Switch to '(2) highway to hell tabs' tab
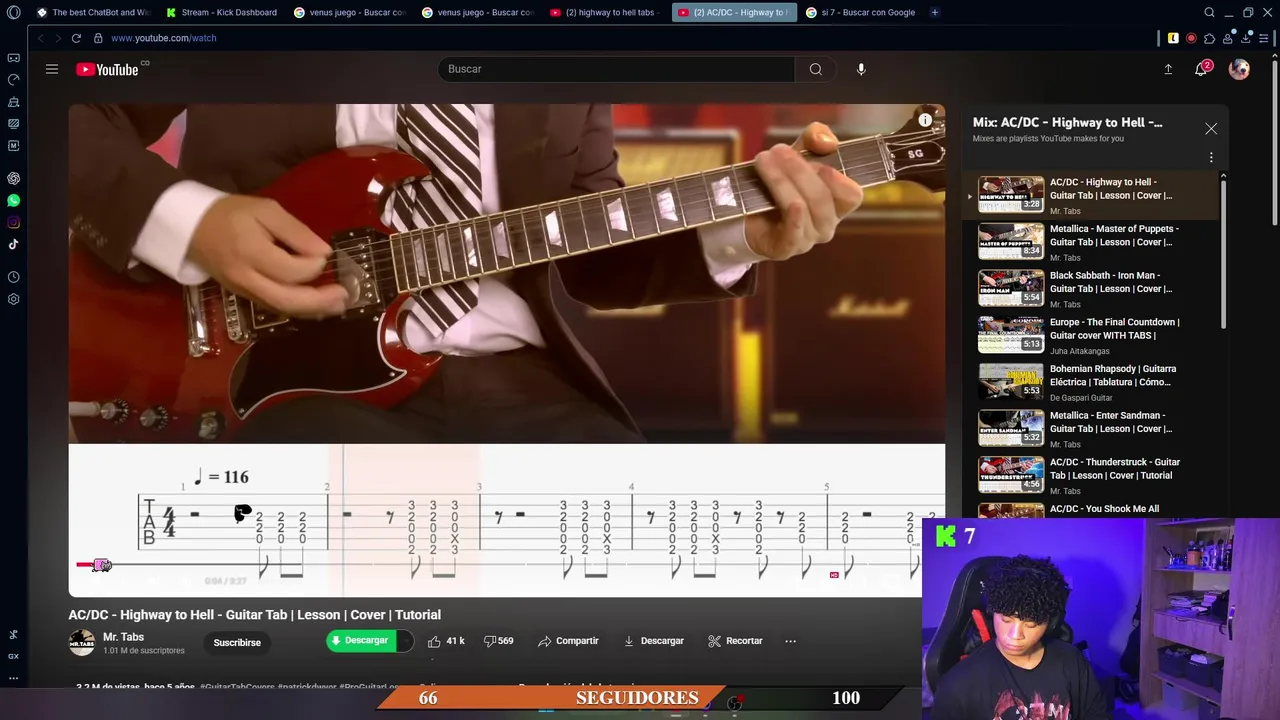The width and height of the screenshot is (1280, 720). (x=604, y=12)
